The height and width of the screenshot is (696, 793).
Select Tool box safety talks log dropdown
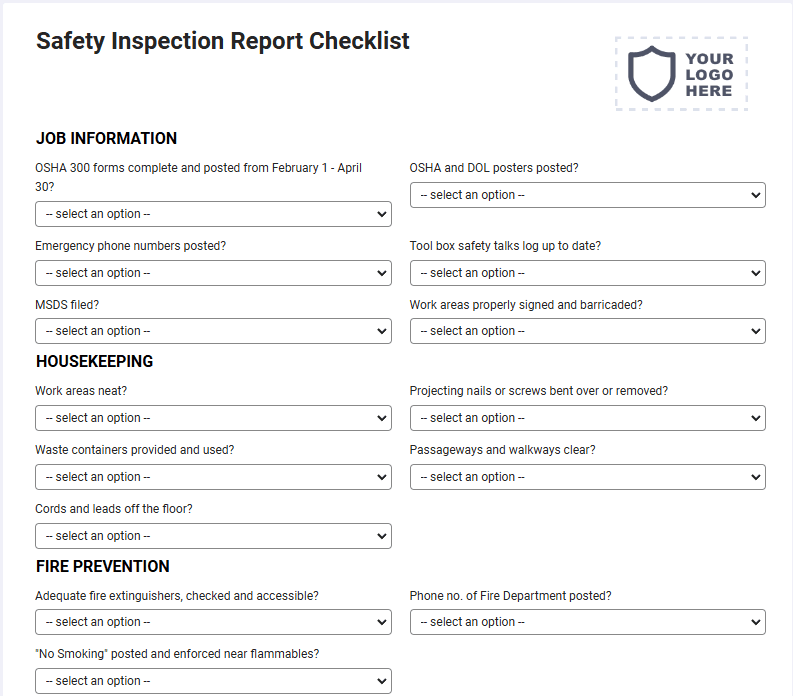coord(588,273)
